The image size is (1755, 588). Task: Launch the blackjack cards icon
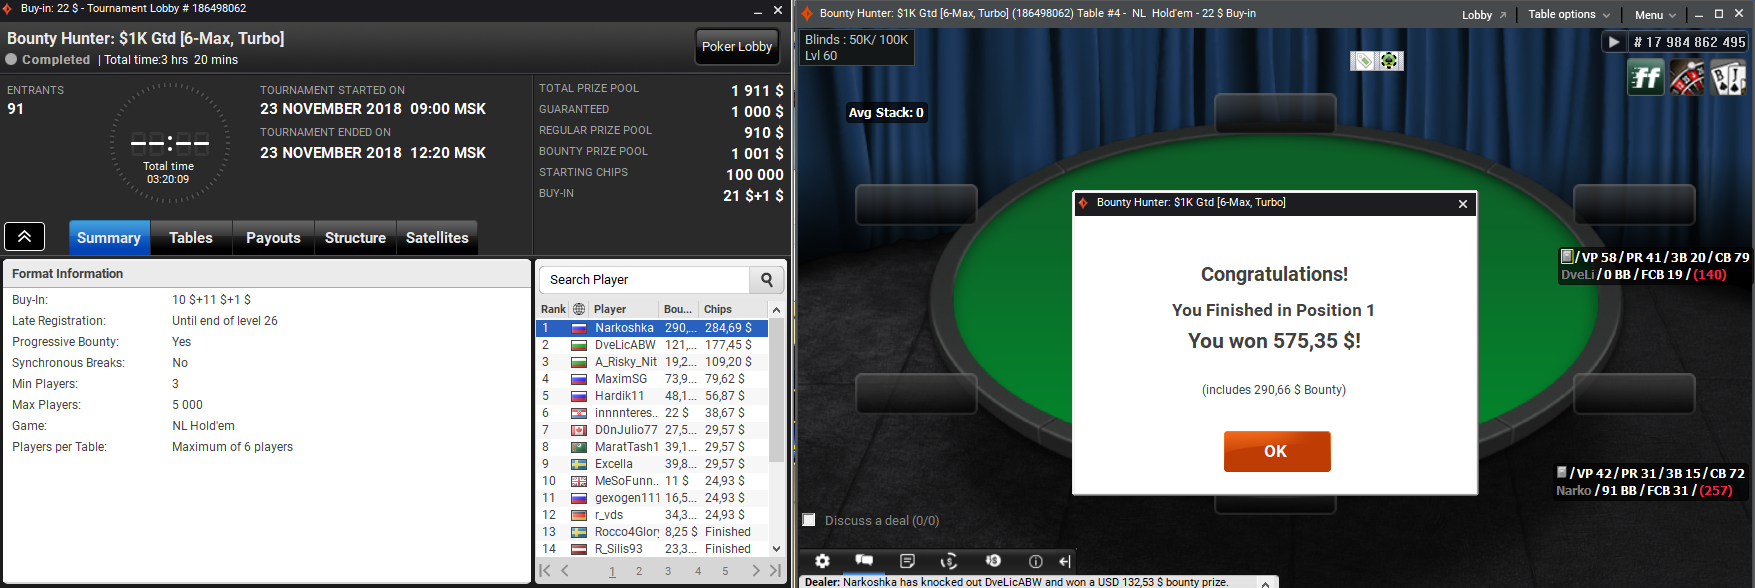[x=1728, y=78]
